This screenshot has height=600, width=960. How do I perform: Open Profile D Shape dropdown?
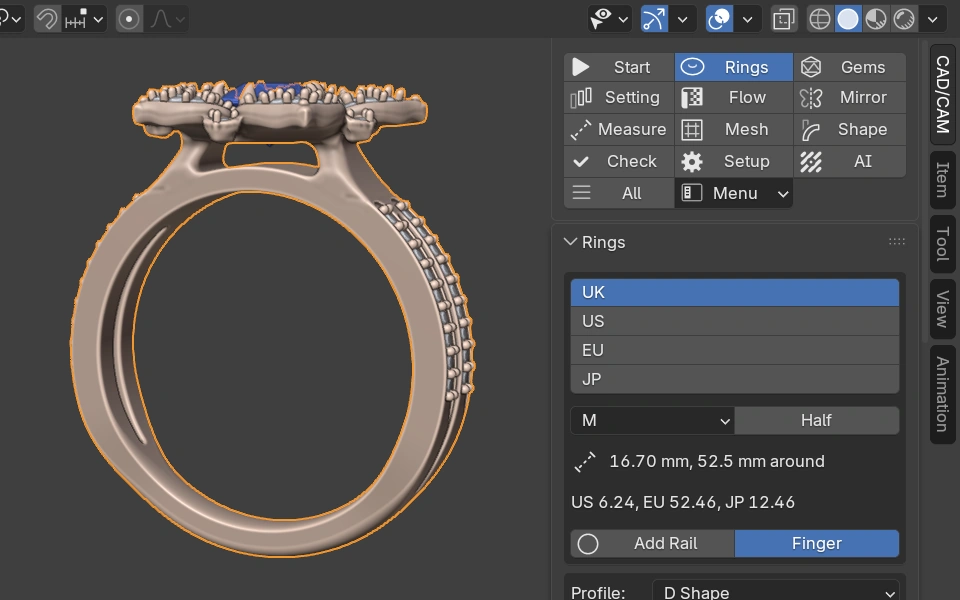(x=776, y=591)
